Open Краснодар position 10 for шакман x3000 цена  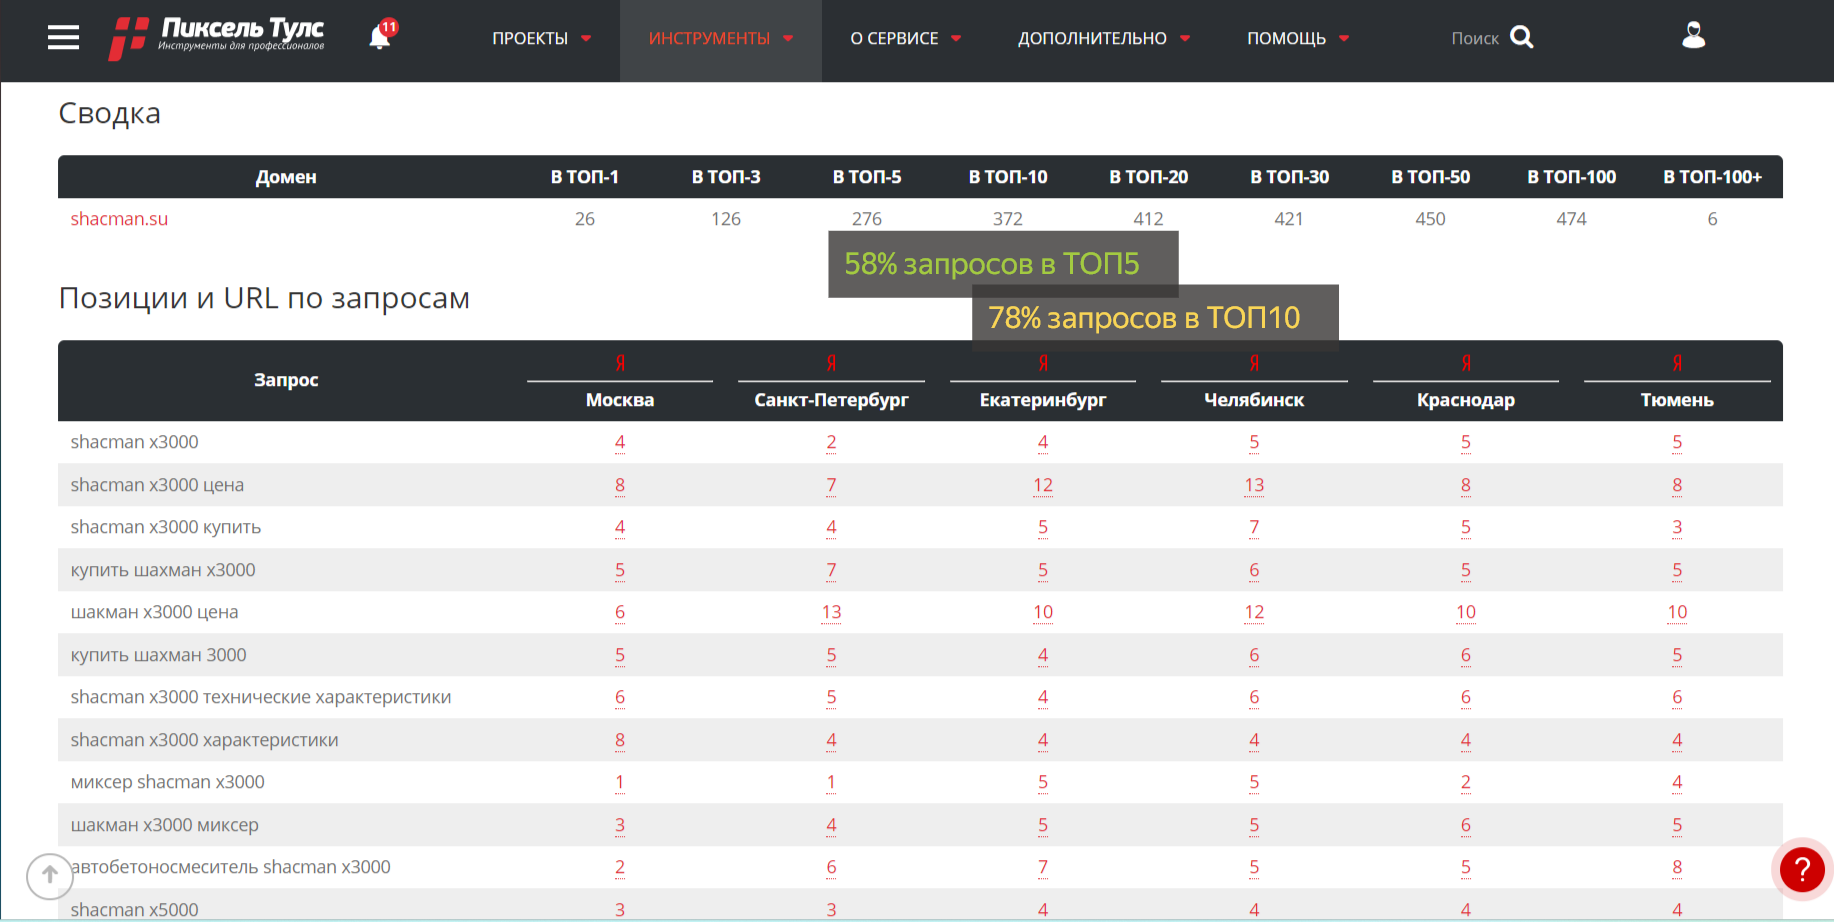(1466, 612)
